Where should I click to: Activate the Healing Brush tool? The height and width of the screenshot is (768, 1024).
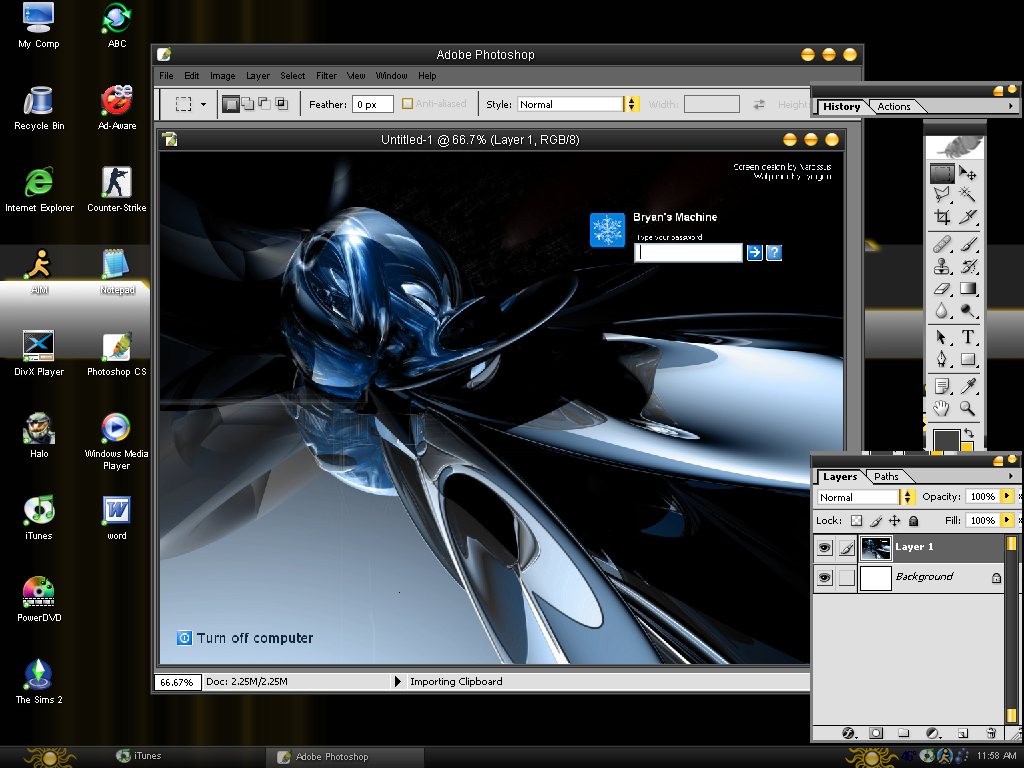(x=941, y=243)
